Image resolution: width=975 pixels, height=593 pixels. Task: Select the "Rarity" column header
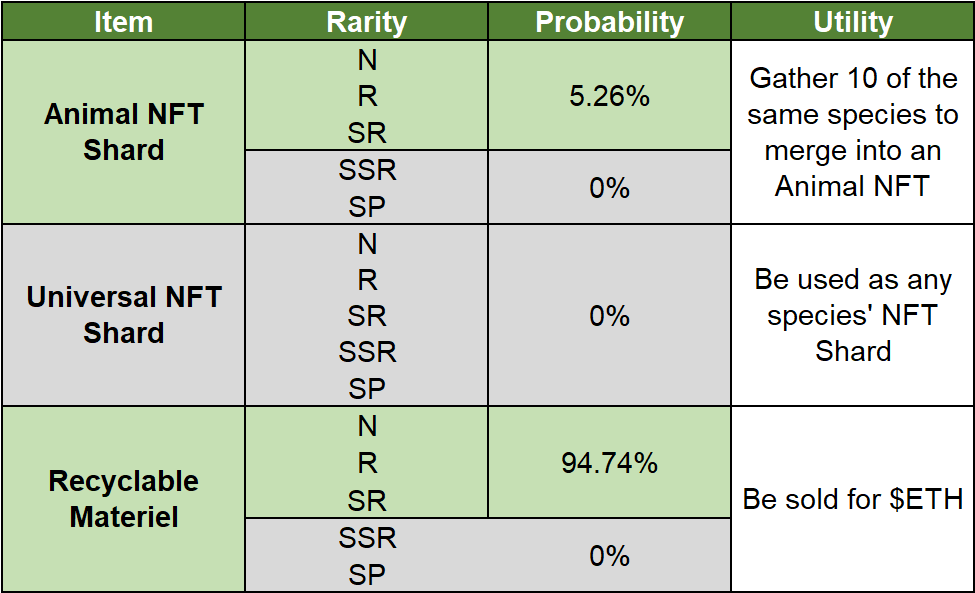(367, 21)
